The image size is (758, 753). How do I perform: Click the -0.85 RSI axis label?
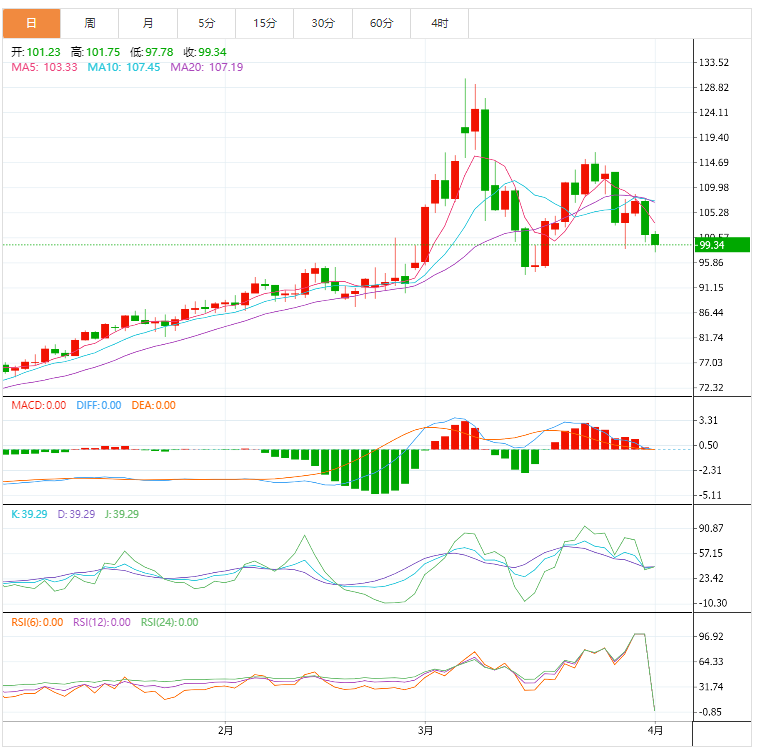[x=710, y=712]
